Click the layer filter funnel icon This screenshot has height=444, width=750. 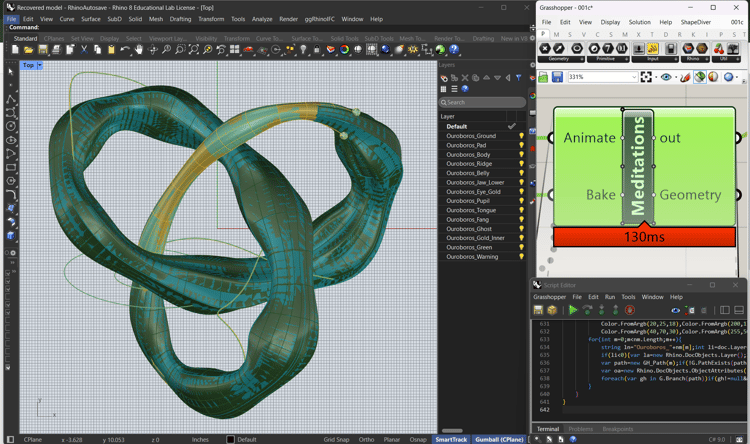pyautogui.click(x=518, y=78)
